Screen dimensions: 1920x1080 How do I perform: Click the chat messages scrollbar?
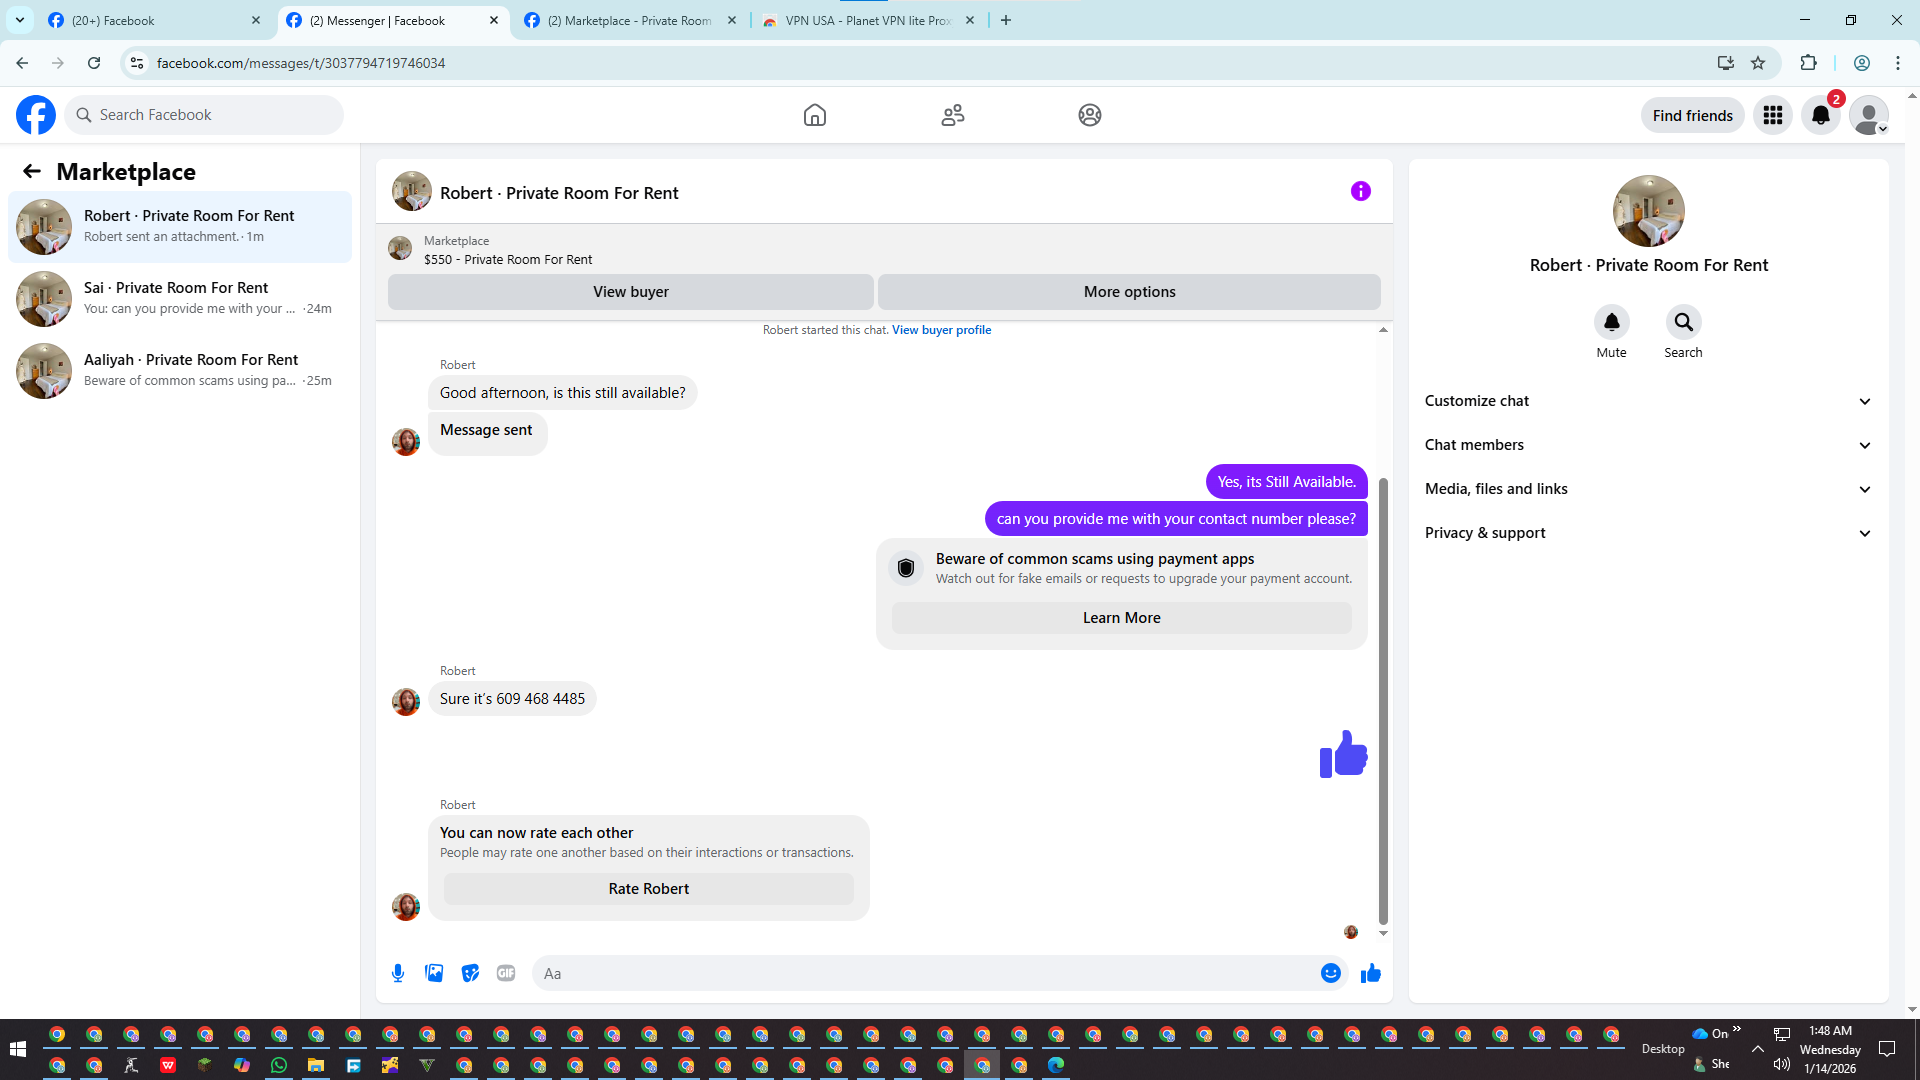1383,700
